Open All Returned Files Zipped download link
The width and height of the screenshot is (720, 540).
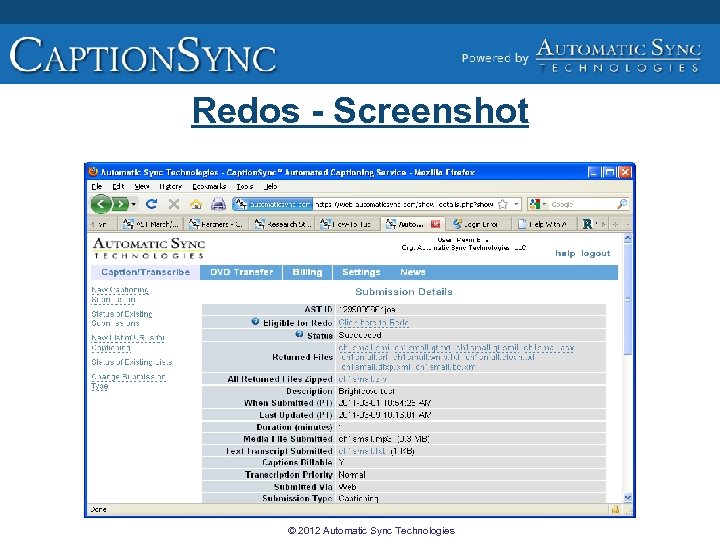pyautogui.click(x=362, y=379)
